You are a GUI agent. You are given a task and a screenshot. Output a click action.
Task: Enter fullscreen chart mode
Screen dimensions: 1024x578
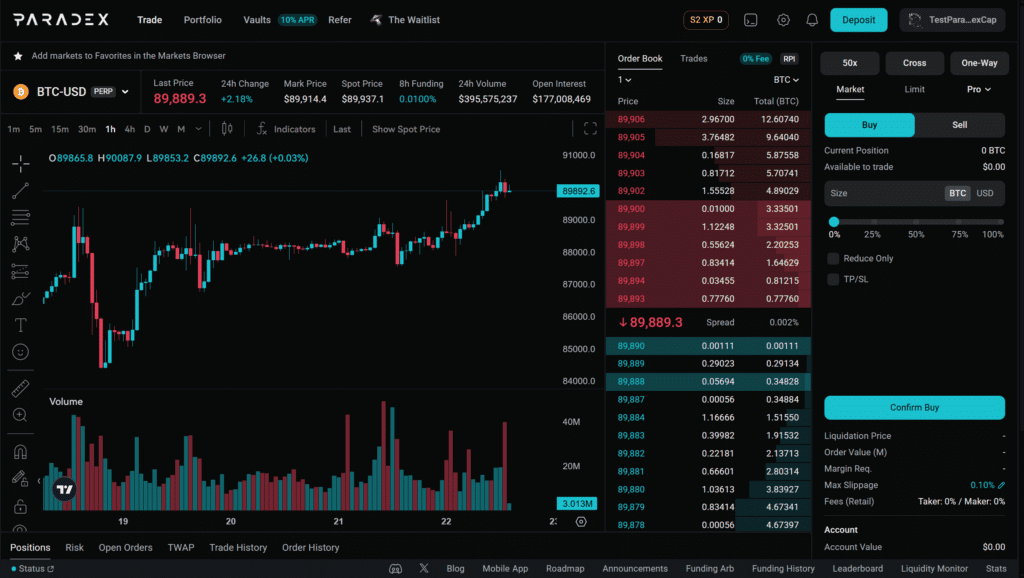pyautogui.click(x=590, y=129)
